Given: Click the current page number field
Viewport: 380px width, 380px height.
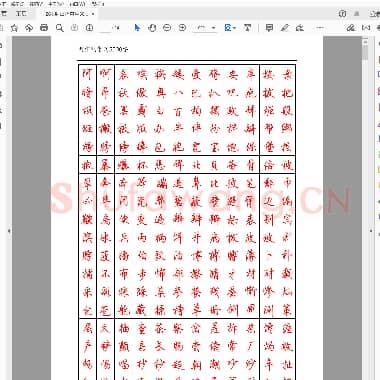Looking at the screenshot, I should [x=105, y=28].
